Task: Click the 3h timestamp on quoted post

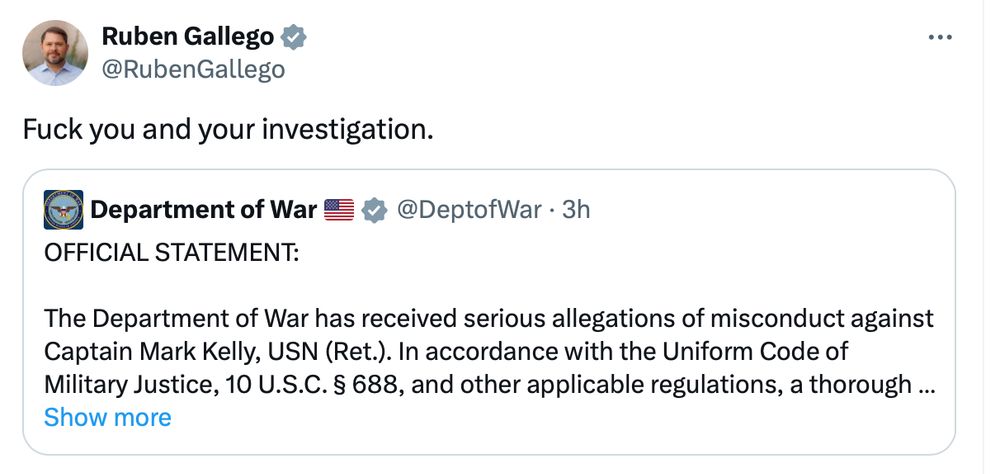Action: 576,210
